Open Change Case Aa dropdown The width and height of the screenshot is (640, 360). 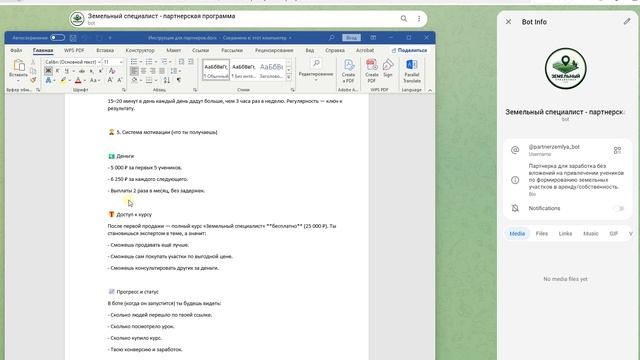tap(94, 80)
